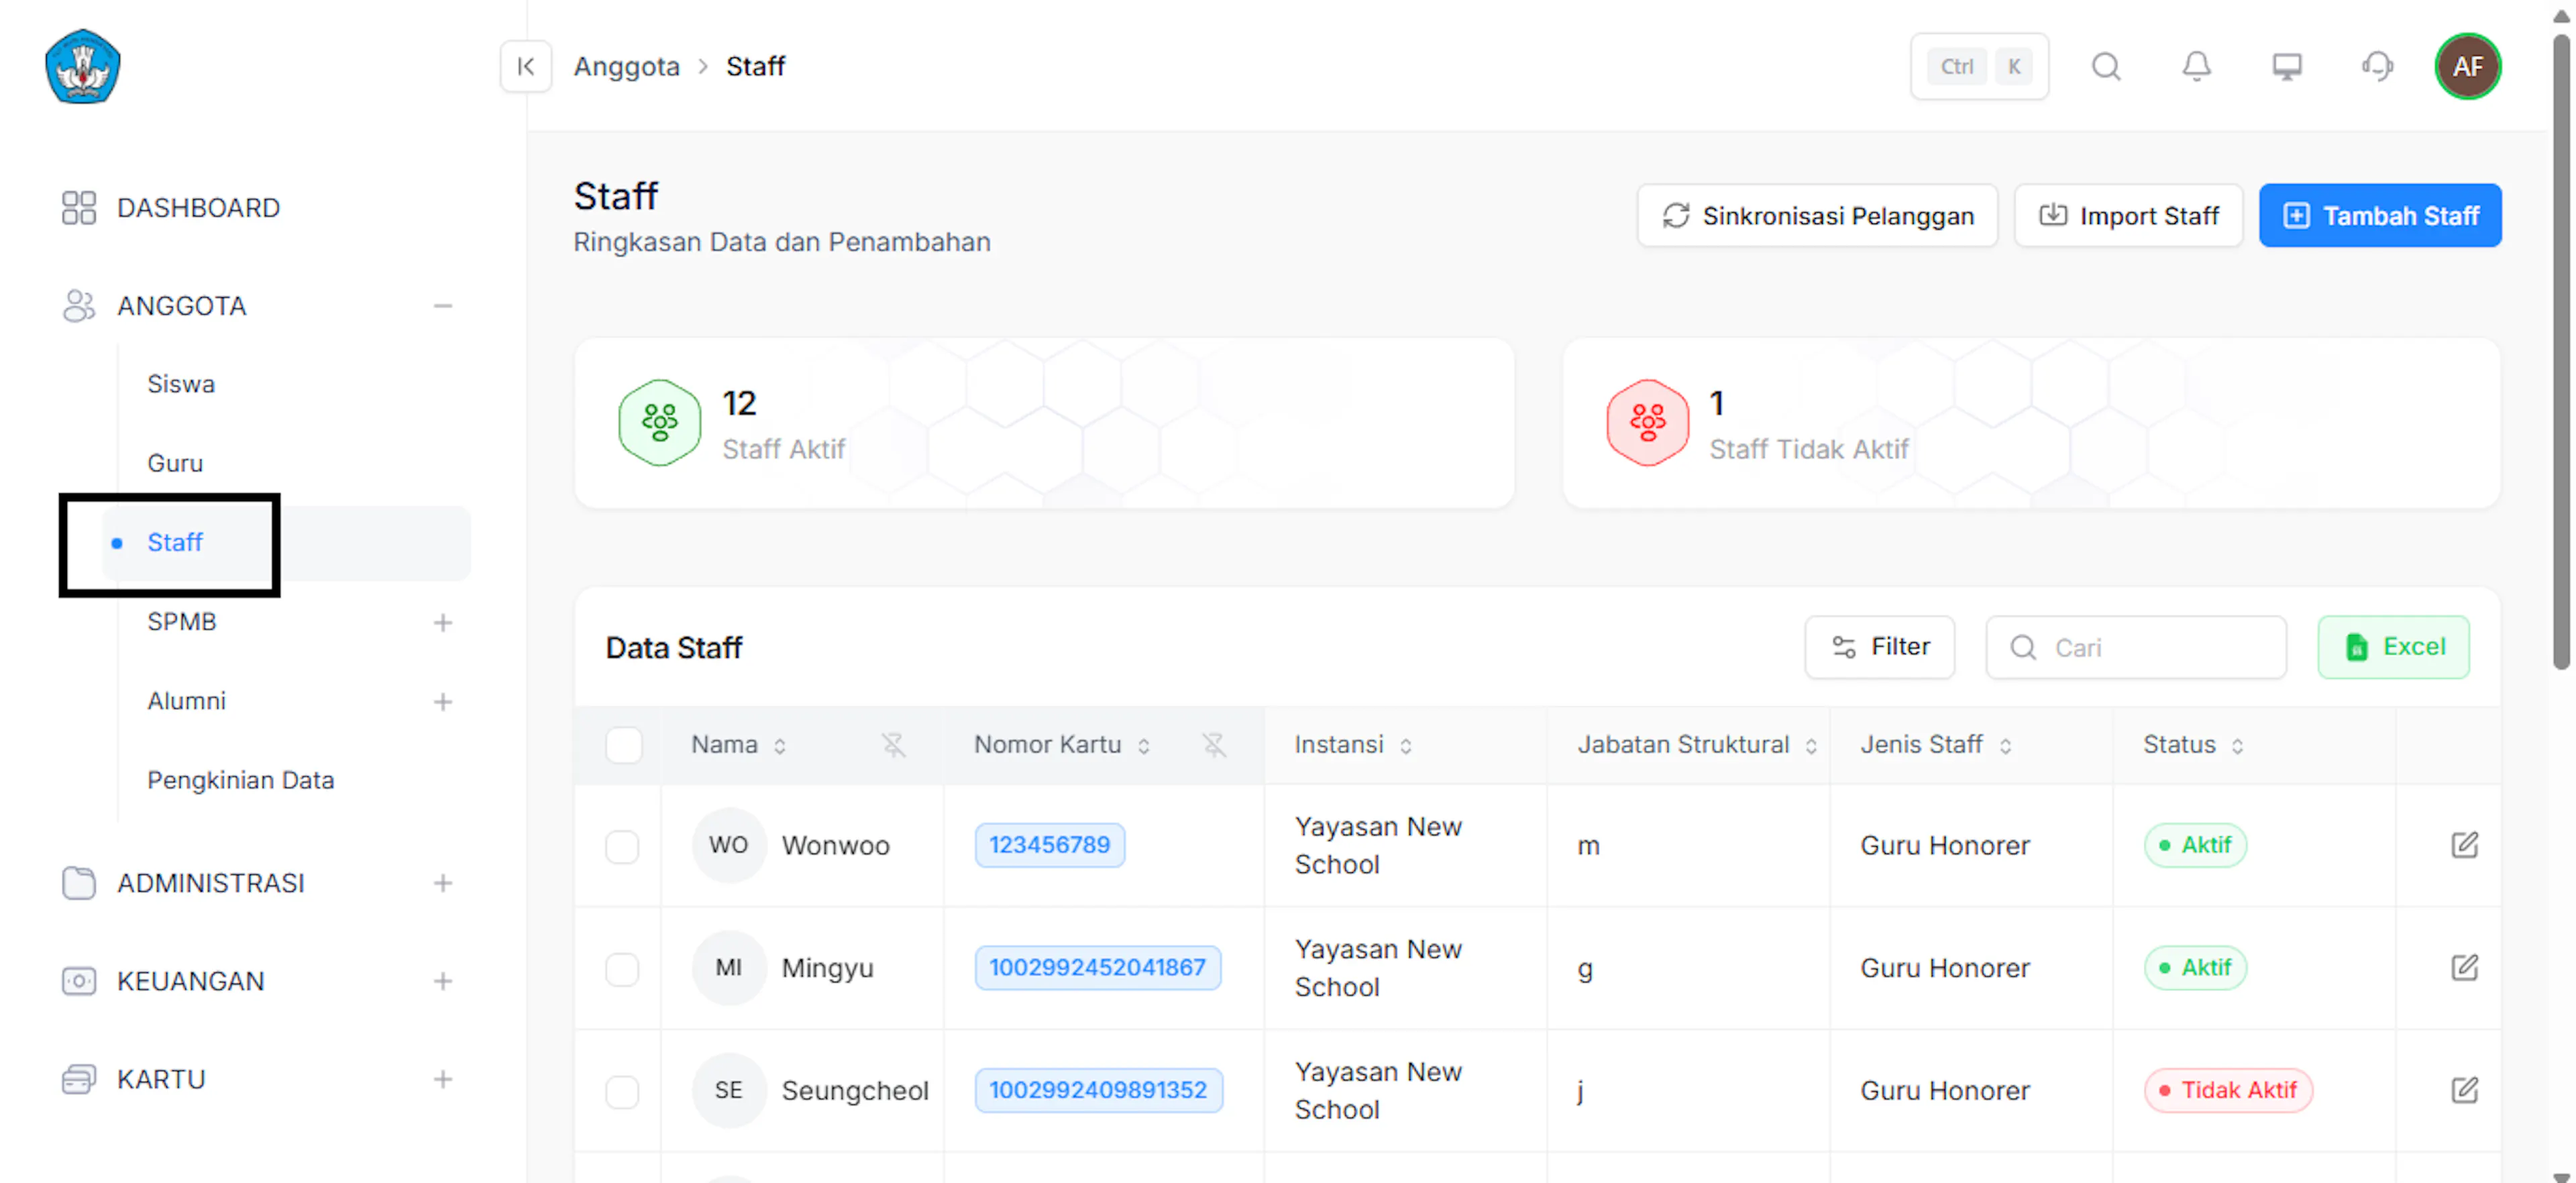This screenshot has height=1183, width=2576.
Task: Click the red Staff Tidak Aktif hexagon icon
Action: tap(1647, 423)
